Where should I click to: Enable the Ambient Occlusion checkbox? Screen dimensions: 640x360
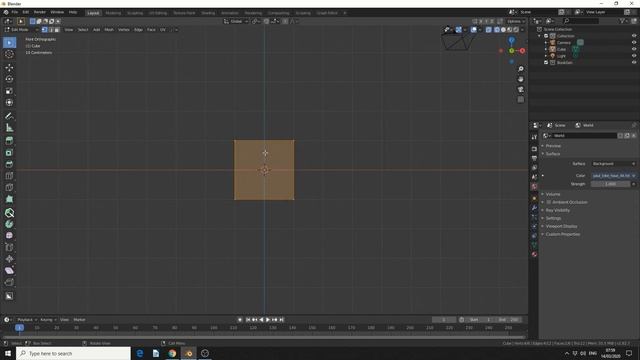coord(549,202)
